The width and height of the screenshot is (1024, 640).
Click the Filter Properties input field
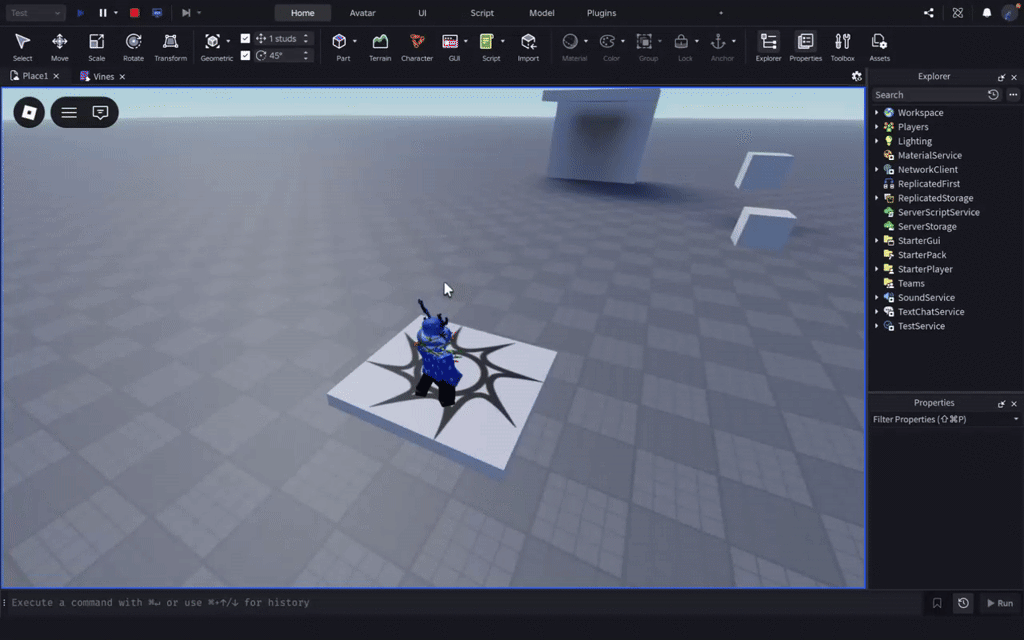940,419
